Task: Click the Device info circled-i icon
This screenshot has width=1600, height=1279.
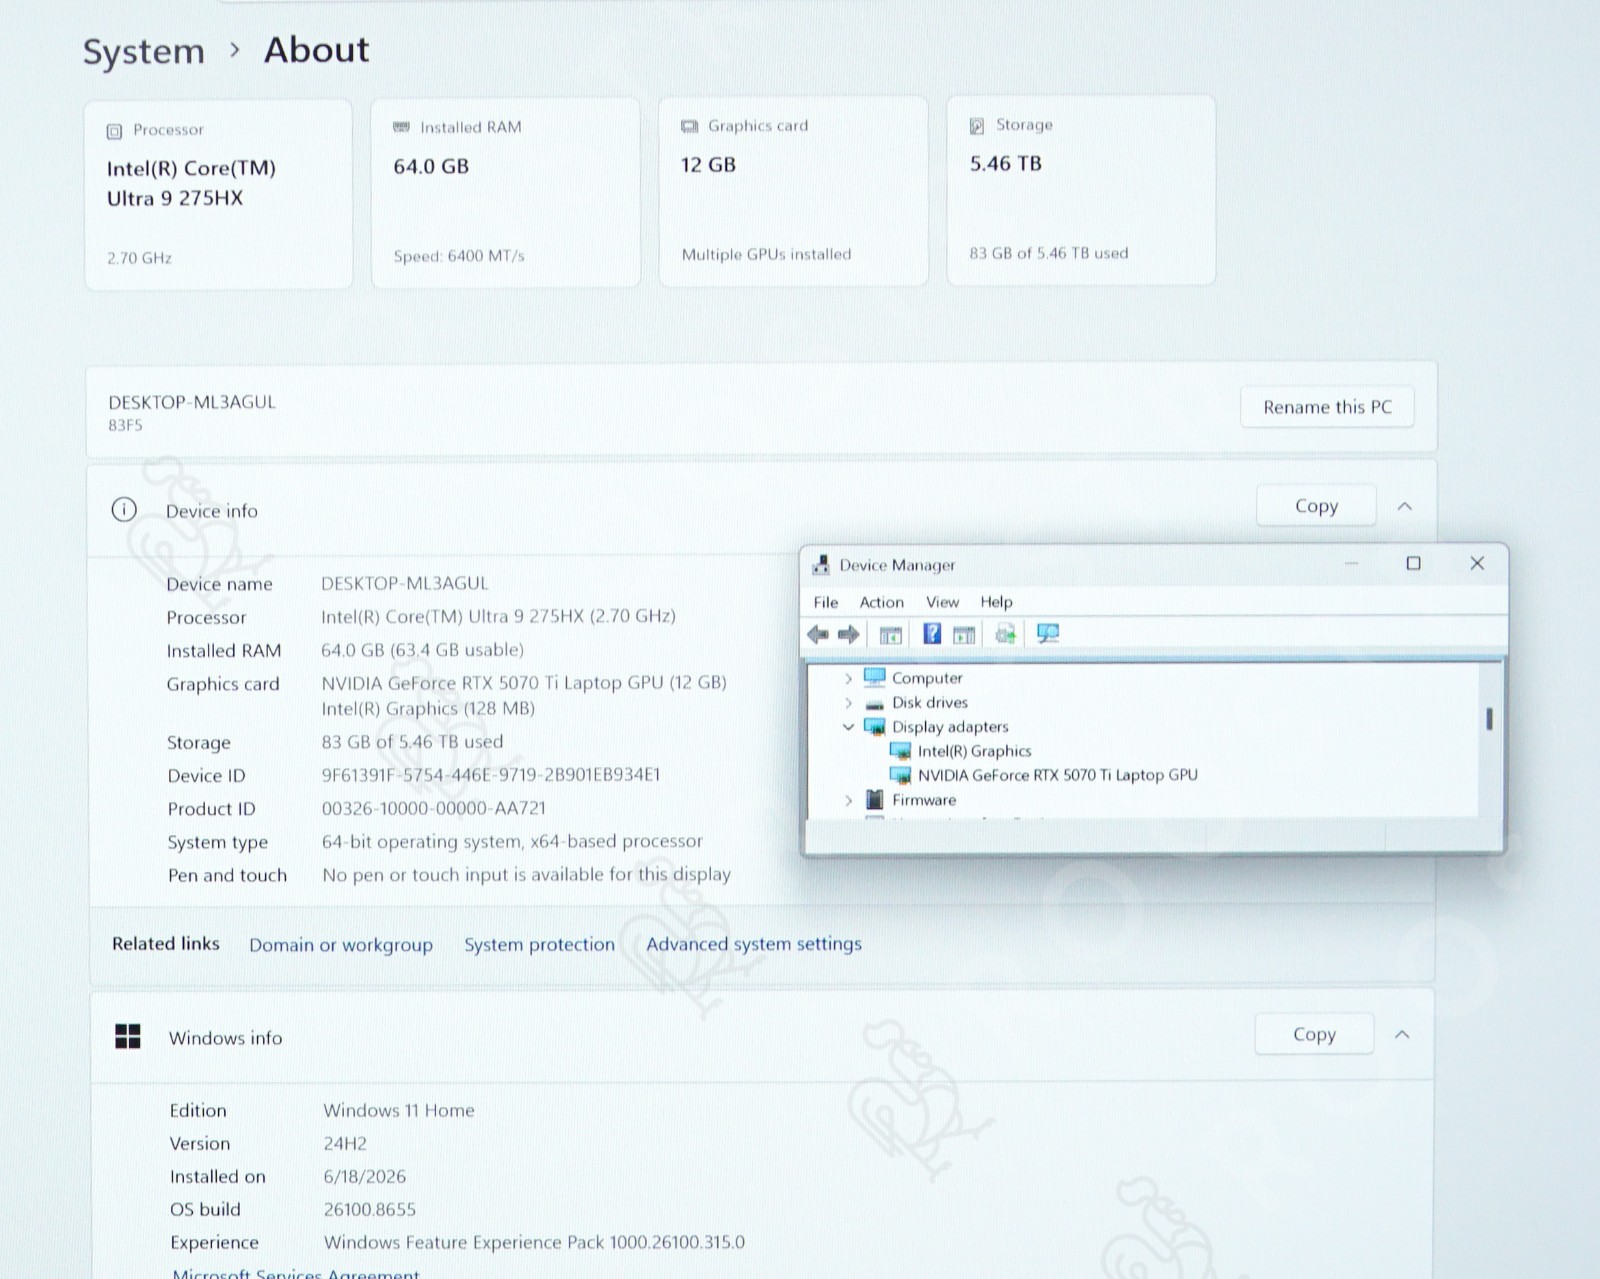Action: coord(124,510)
